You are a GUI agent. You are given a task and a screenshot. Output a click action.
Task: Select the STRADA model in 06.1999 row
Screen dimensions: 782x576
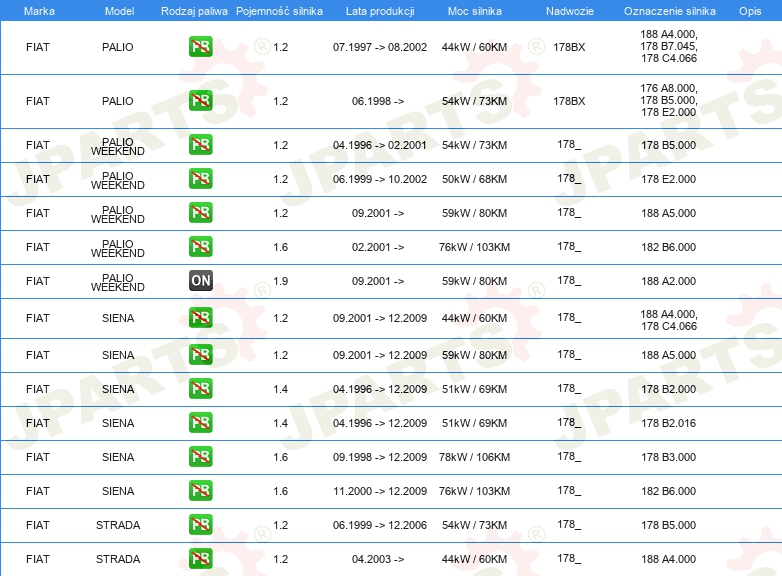(x=118, y=525)
